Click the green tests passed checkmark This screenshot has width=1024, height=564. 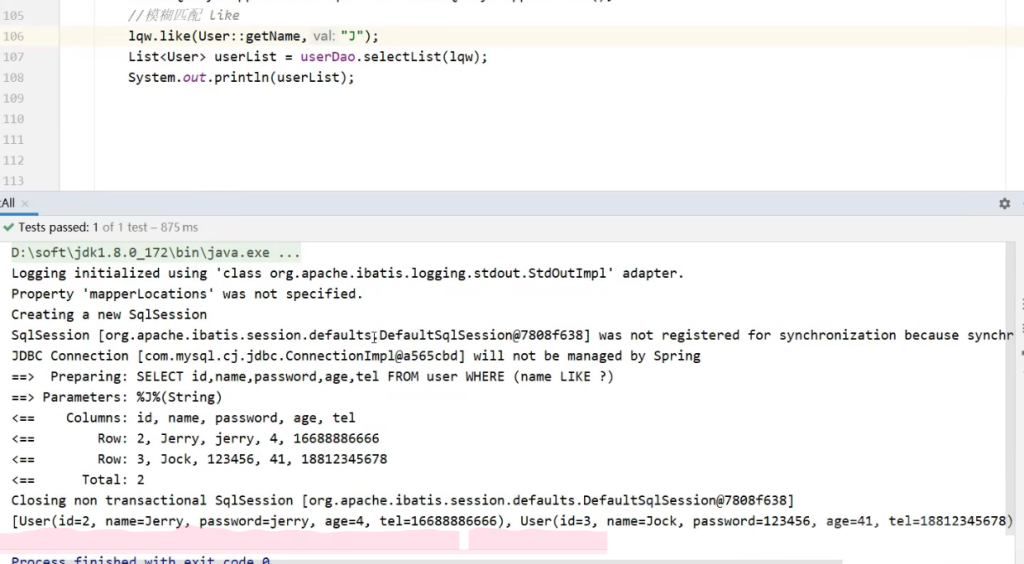(8, 228)
